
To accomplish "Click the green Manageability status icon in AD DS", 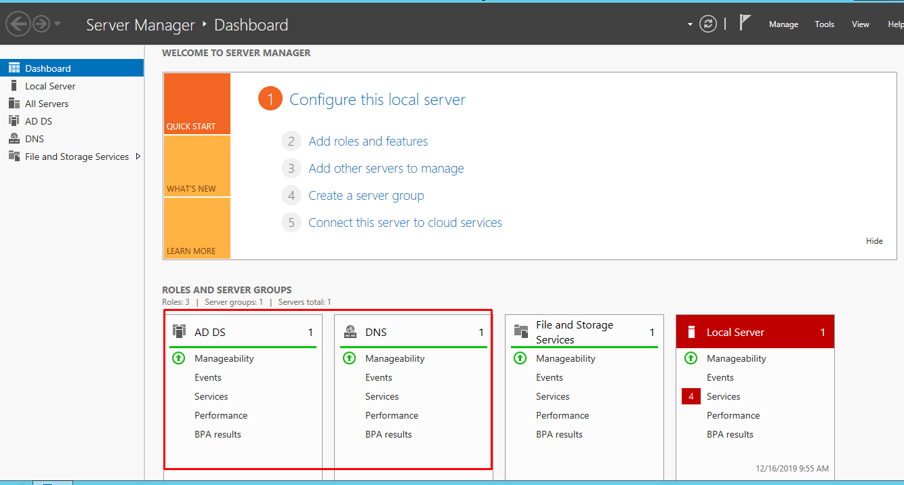I will 179,358.
